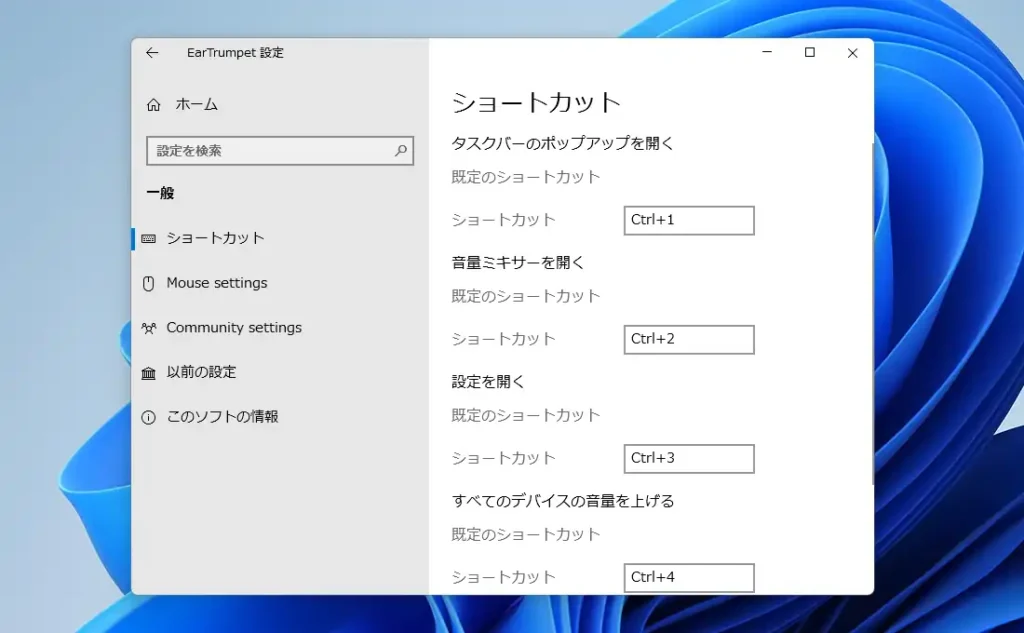
Task: View このソフトの情報 about page
Action: tap(217, 416)
